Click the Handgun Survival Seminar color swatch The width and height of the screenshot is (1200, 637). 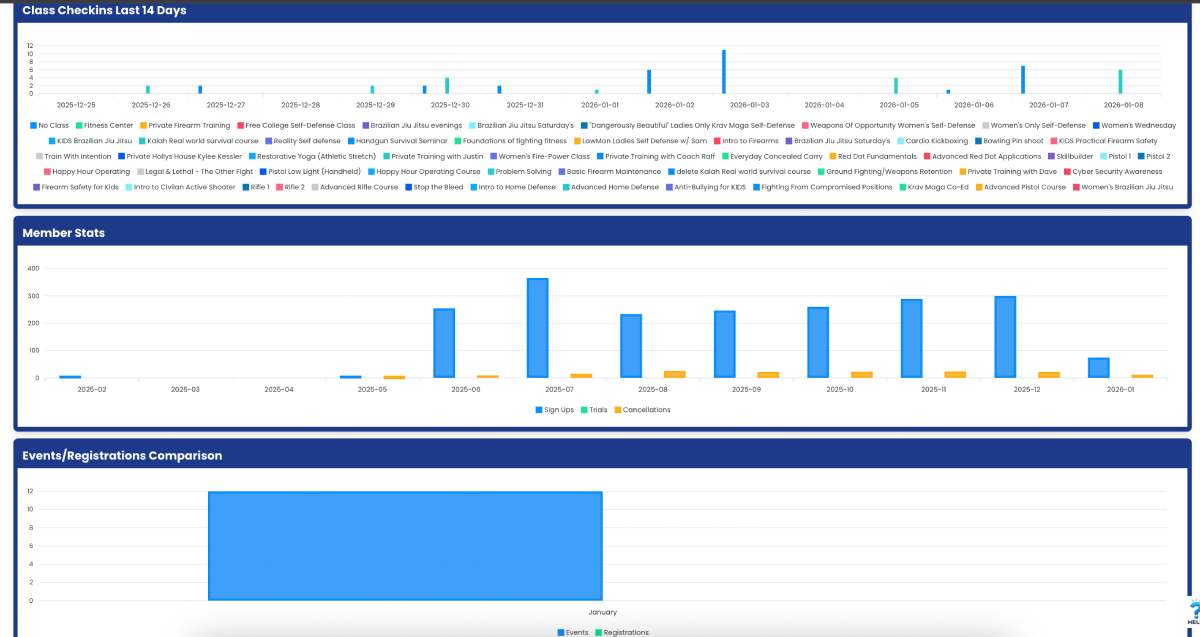(351, 141)
